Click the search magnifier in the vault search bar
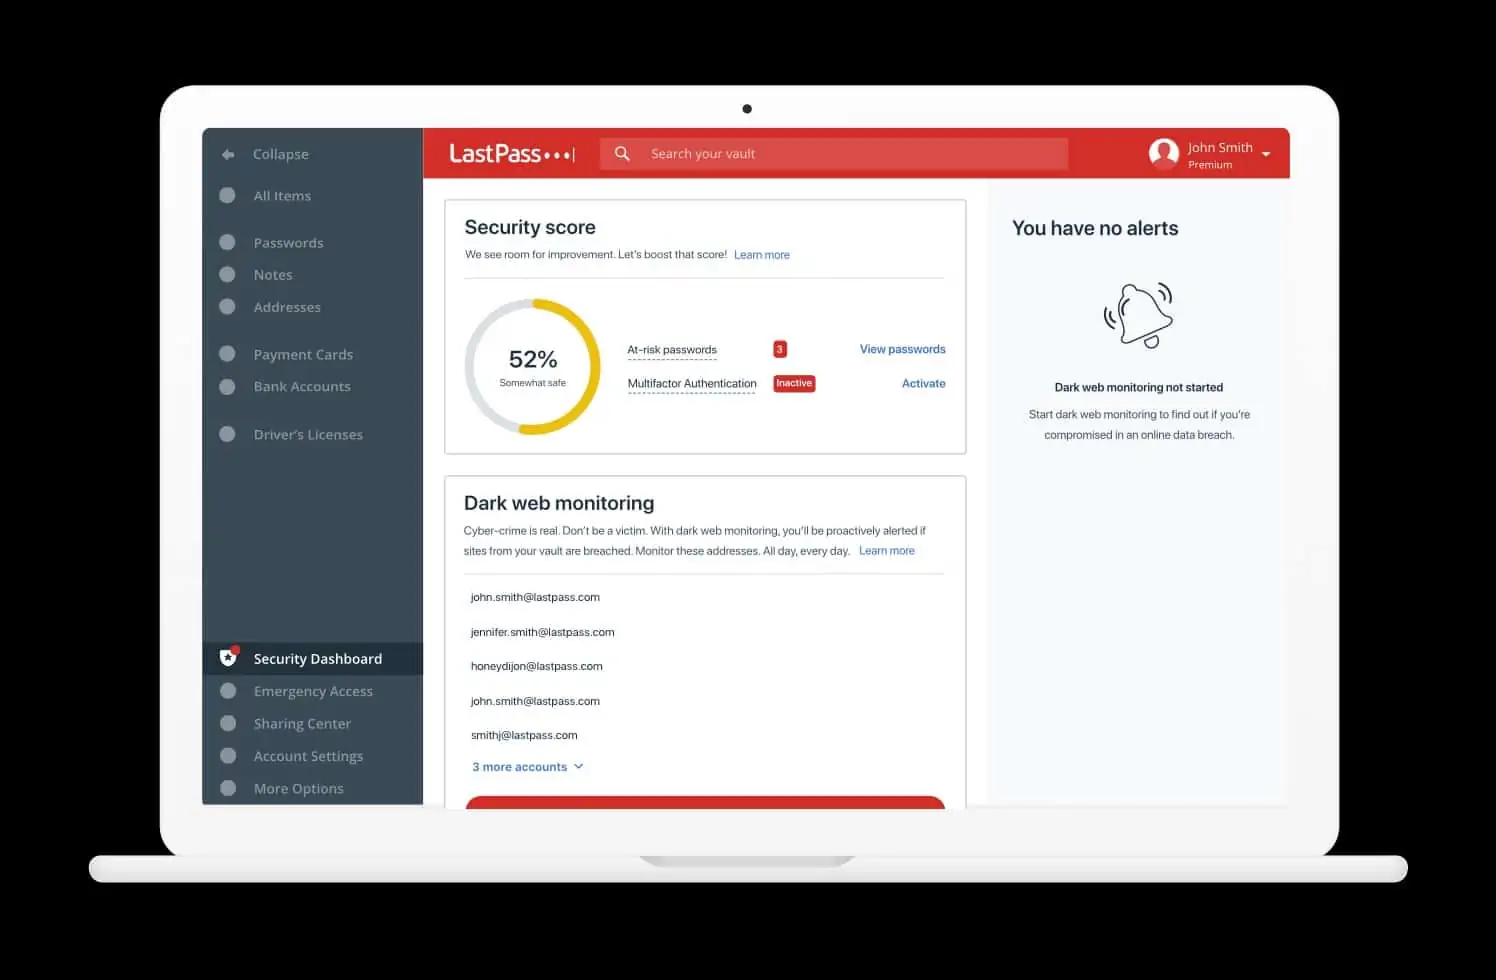This screenshot has height=980, width=1496. pos(622,153)
